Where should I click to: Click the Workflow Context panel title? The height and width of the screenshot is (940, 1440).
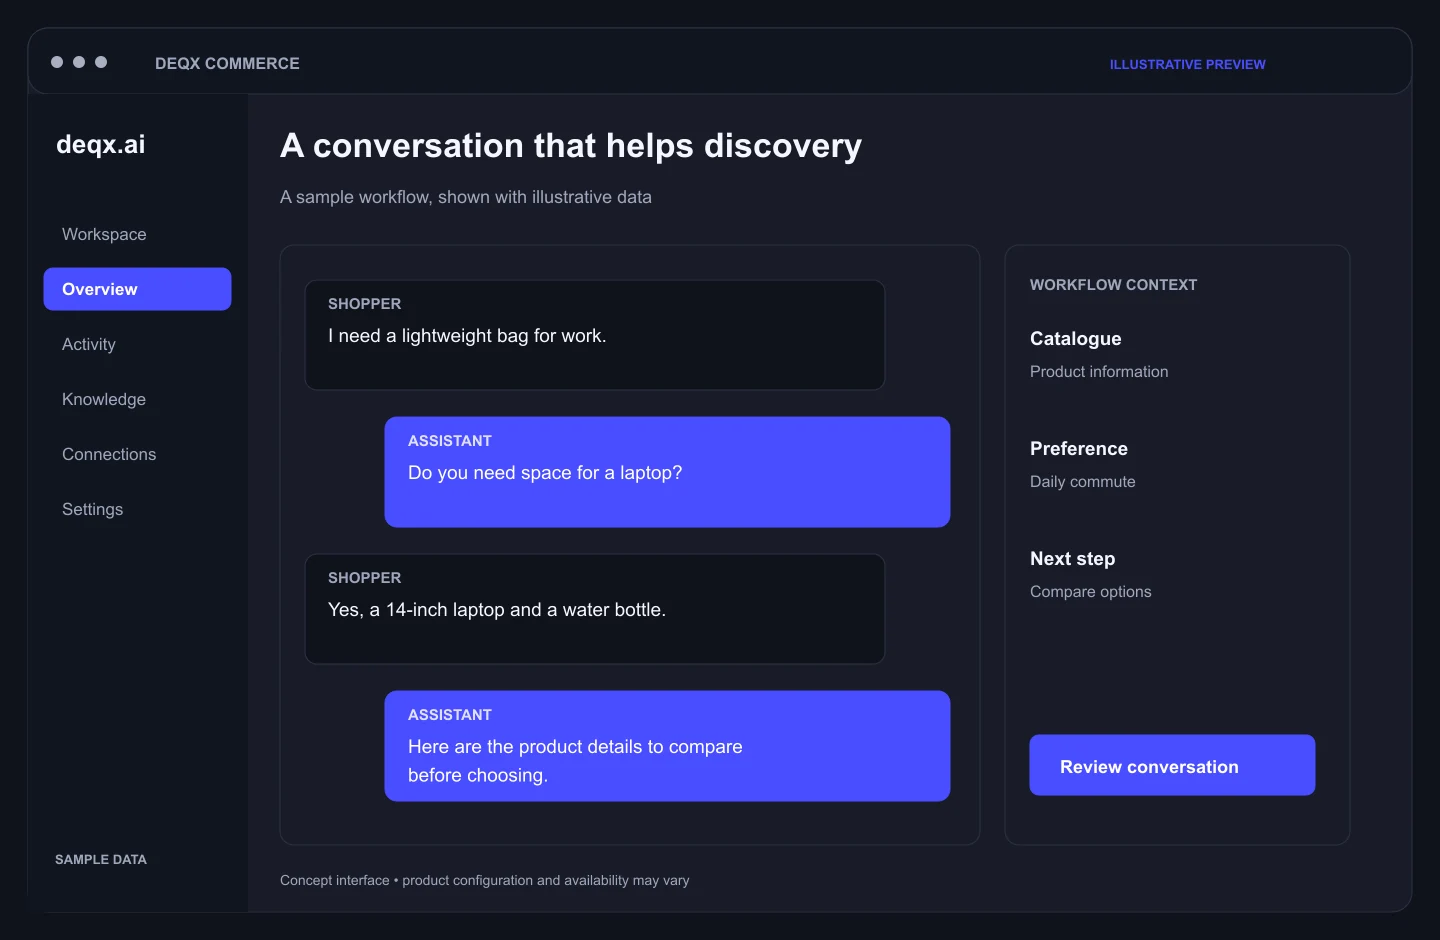1113,285
